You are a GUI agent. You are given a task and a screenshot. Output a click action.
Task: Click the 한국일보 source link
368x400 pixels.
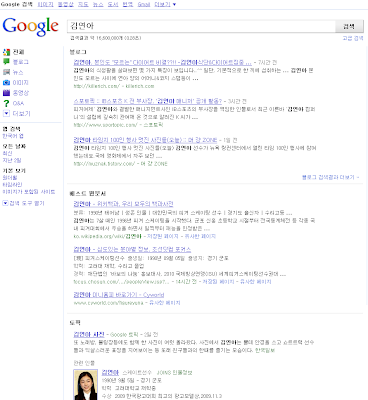click(265, 350)
